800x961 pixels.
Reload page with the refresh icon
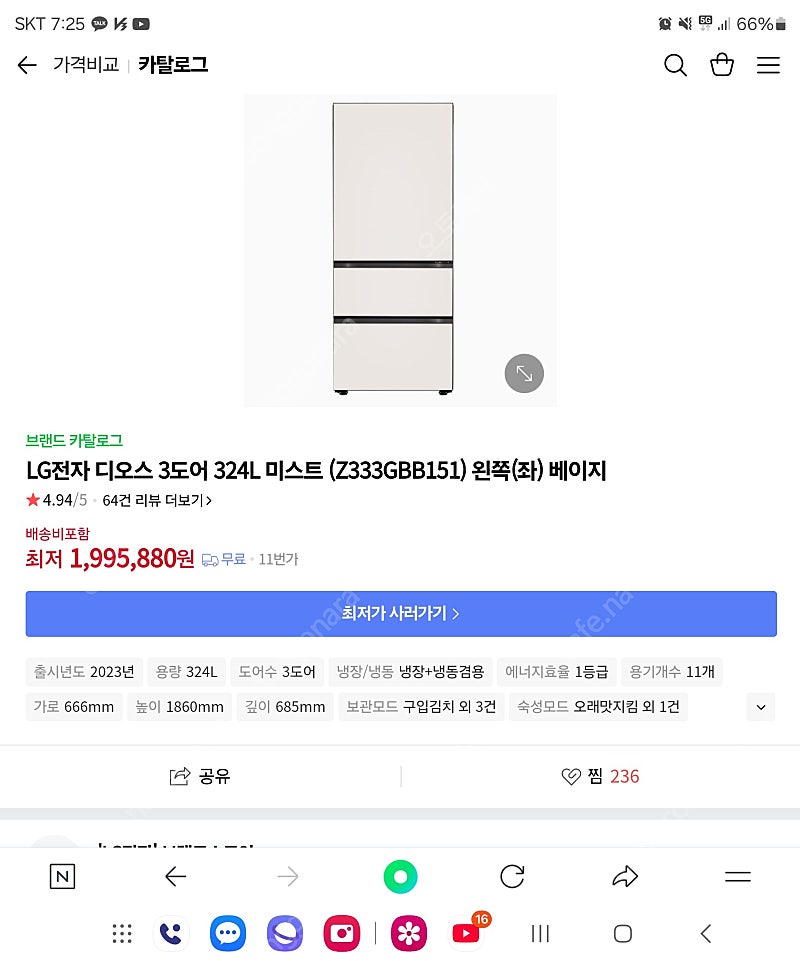(x=512, y=876)
